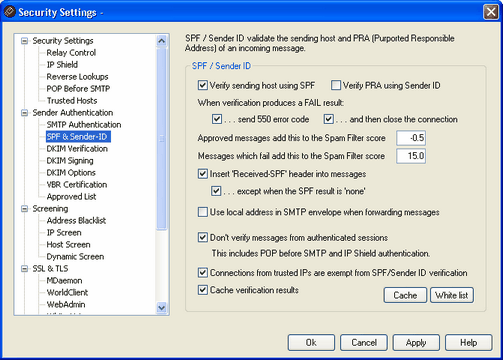The image size is (503, 360).
Task: Click the Ok button
Action: 311,343
